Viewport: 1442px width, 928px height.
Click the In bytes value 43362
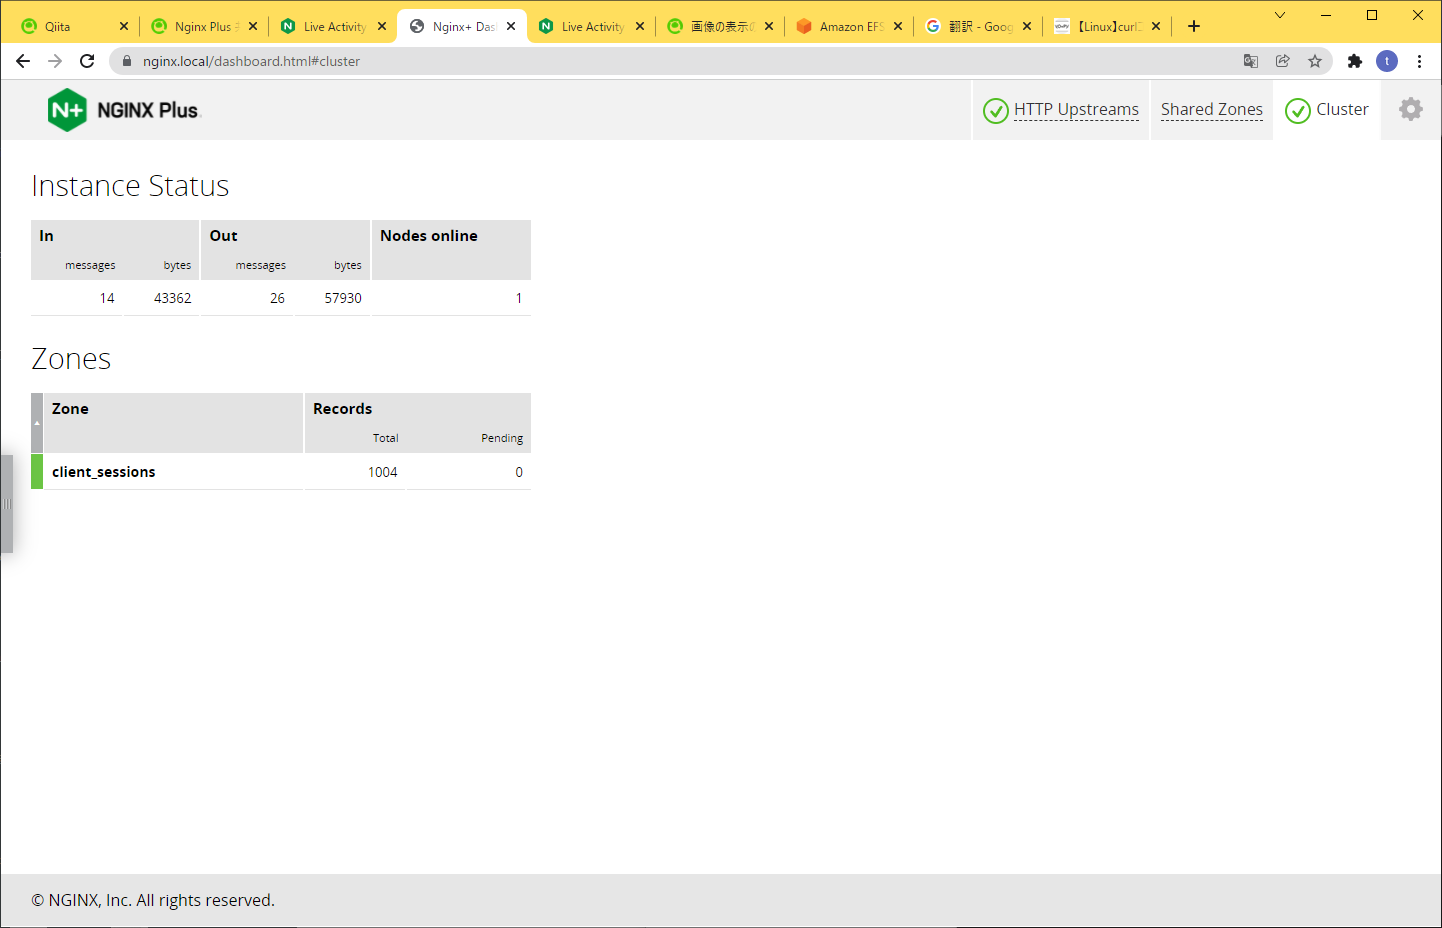(x=172, y=298)
